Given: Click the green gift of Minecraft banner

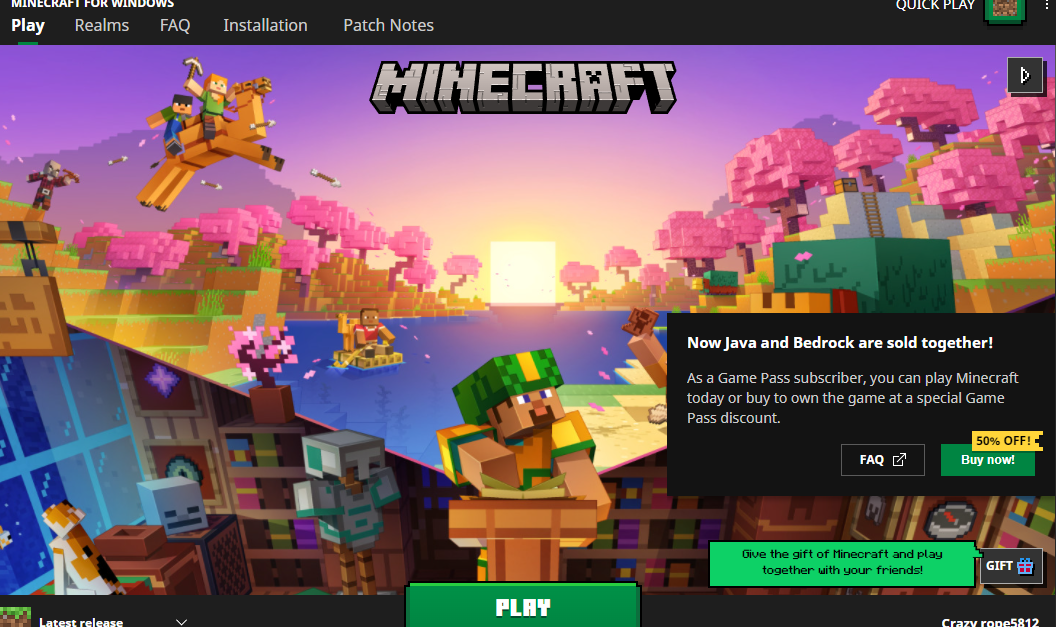Looking at the screenshot, I should point(842,562).
